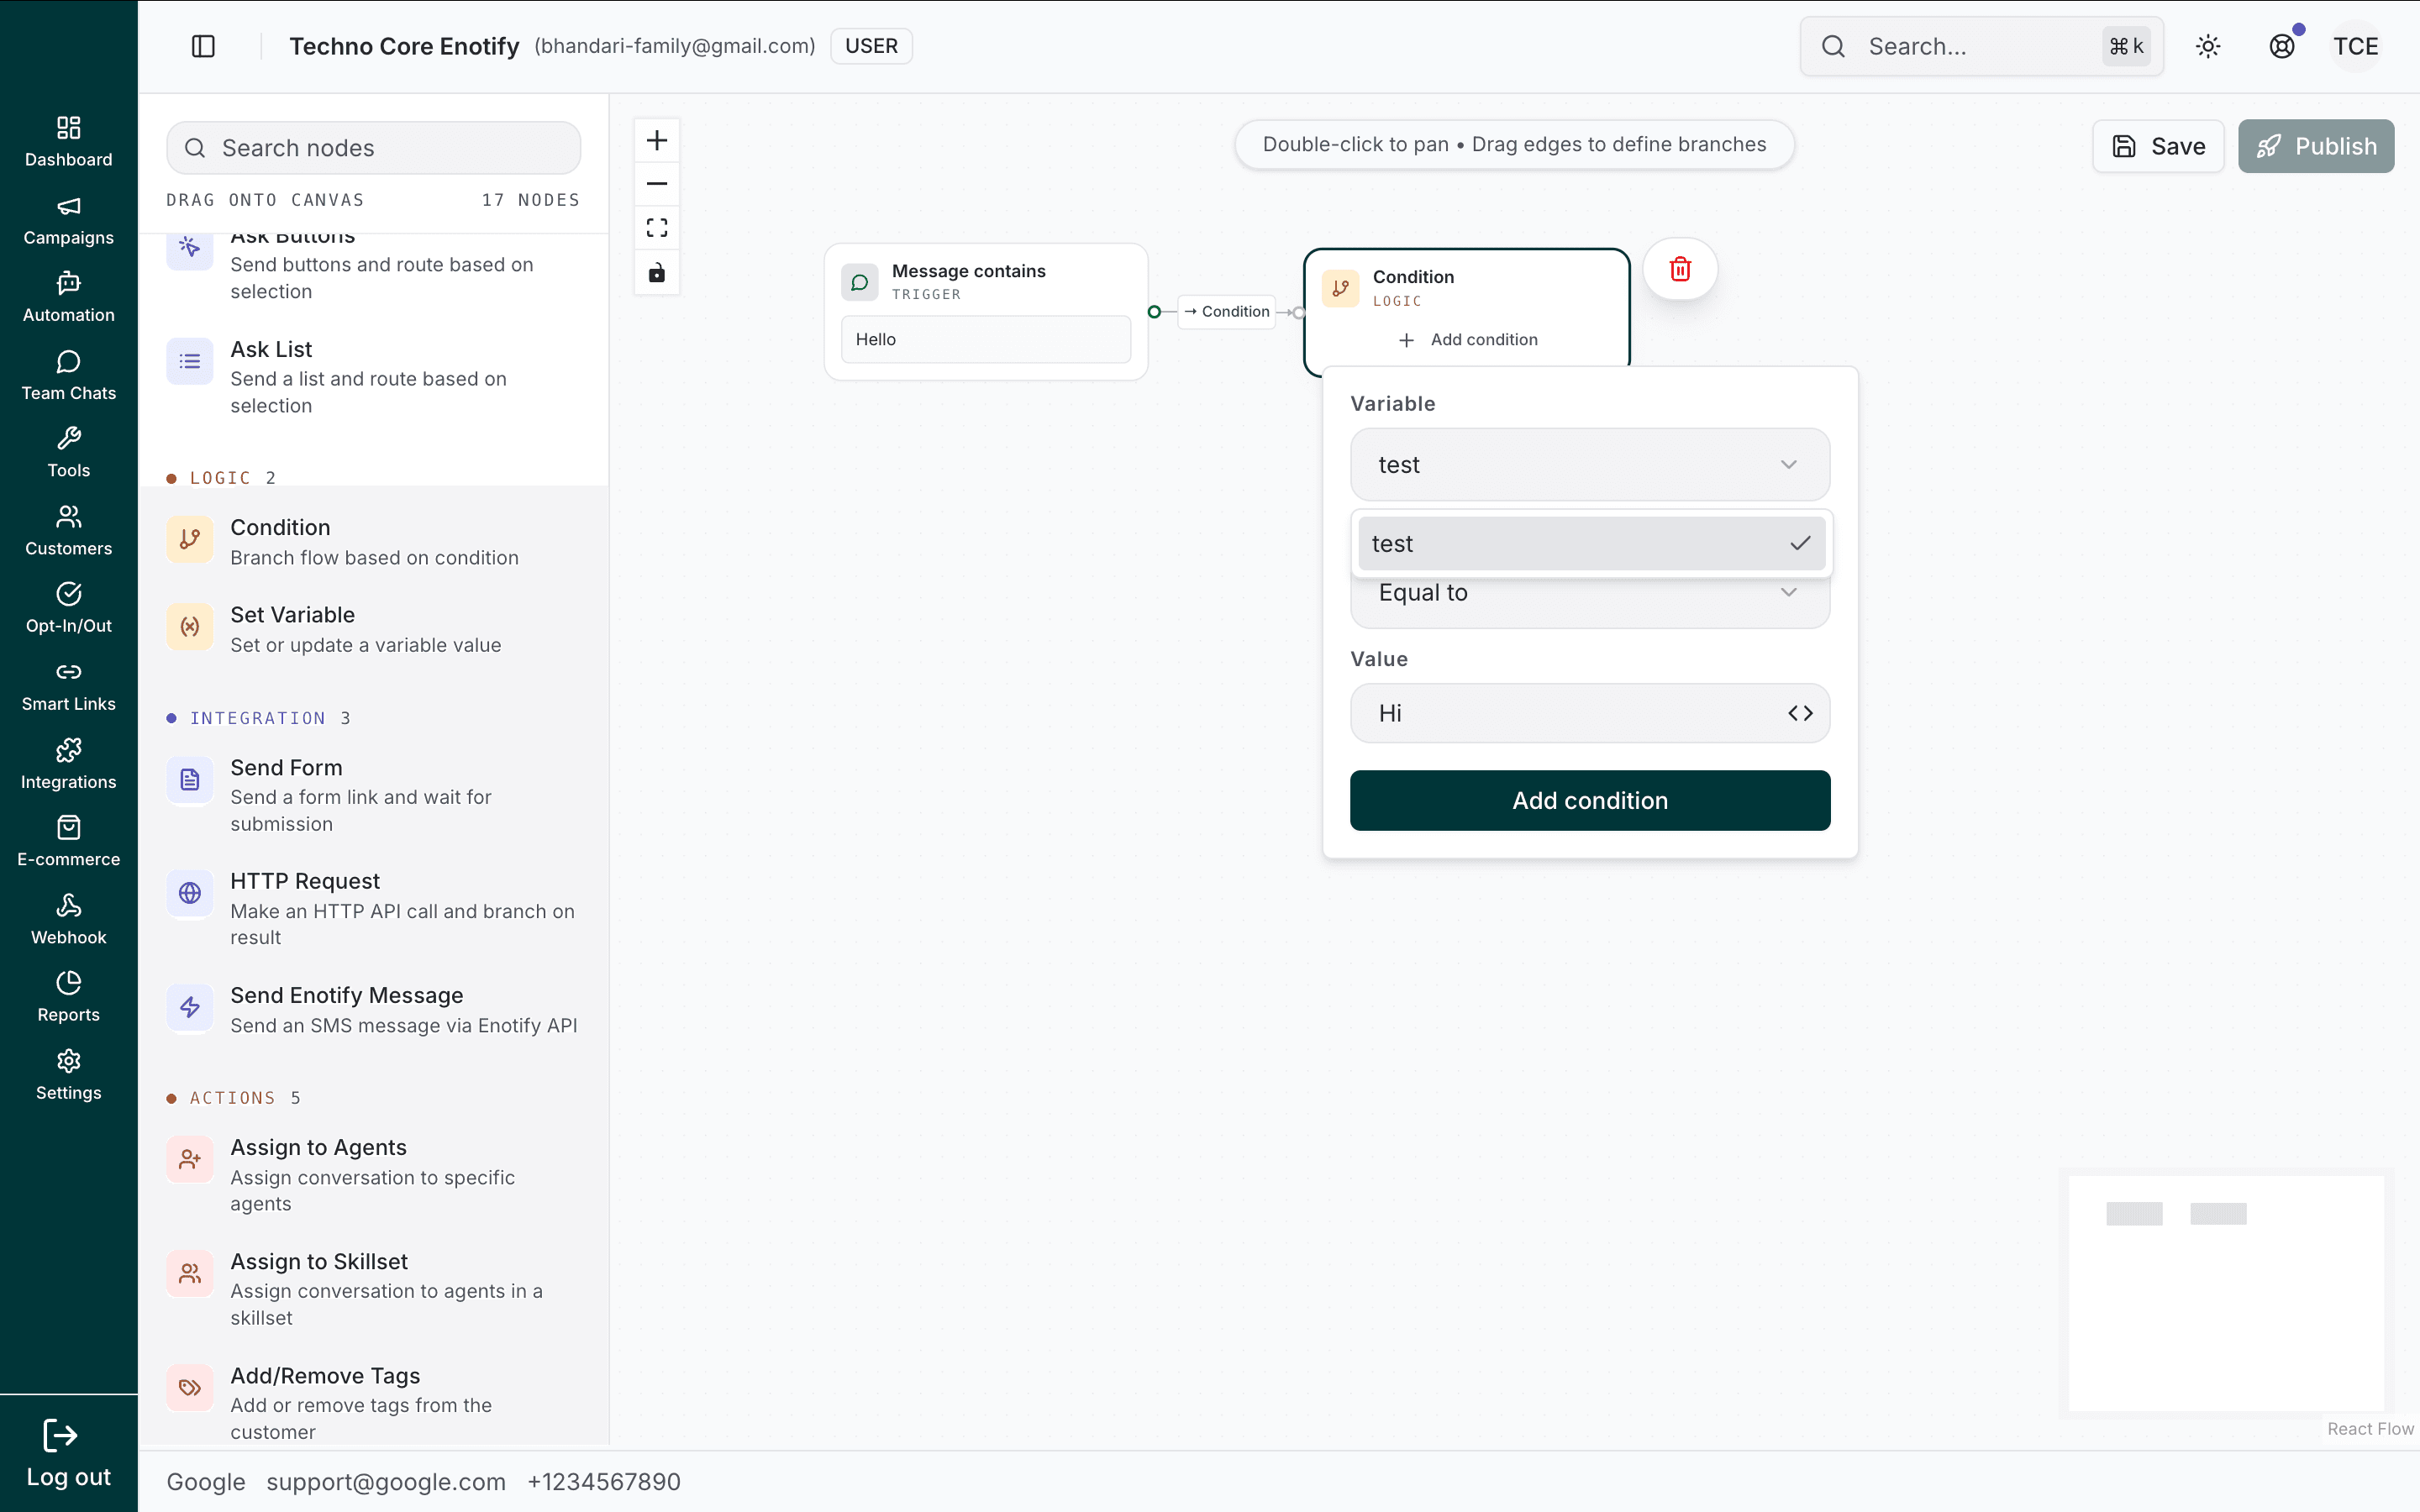The image size is (2420, 1512).
Task: Toggle canvas interactivity lock
Action: click(657, 272)
